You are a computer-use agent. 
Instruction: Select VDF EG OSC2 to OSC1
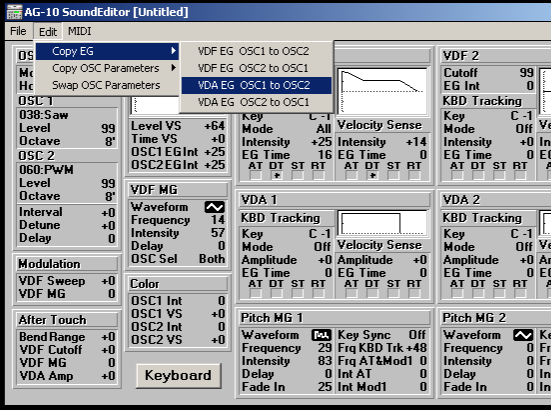256,68
